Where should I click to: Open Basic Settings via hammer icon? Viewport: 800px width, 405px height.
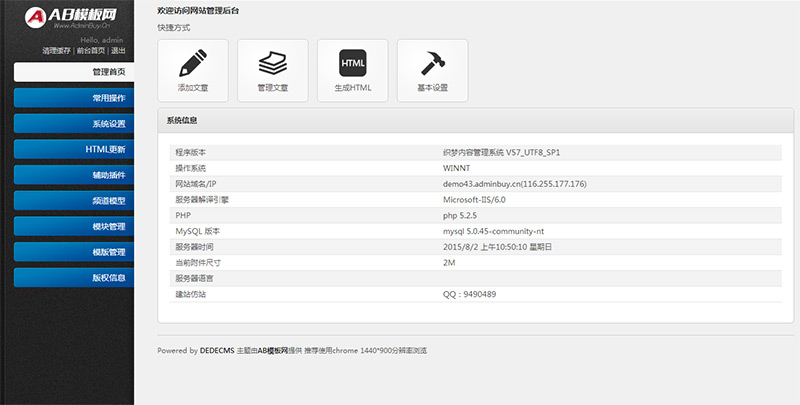432,70
